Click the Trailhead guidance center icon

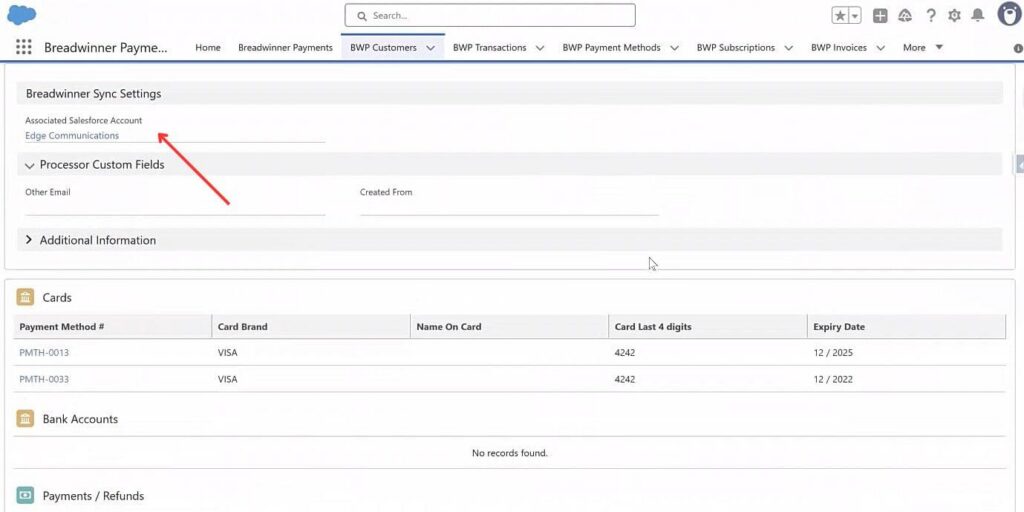[x=905, y=16]
